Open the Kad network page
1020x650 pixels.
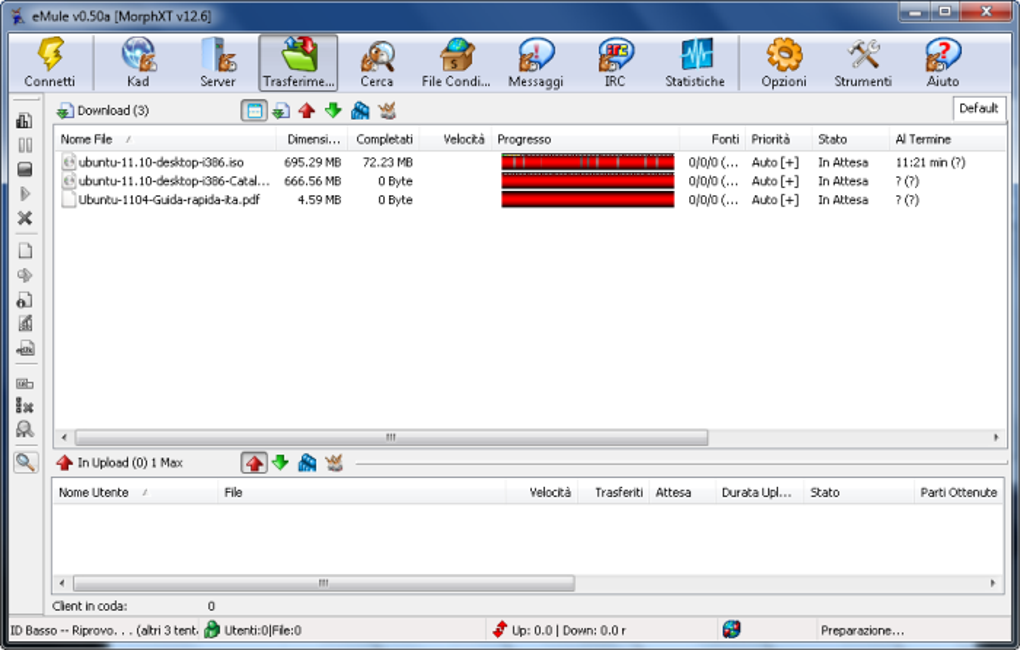coord(138,62)
